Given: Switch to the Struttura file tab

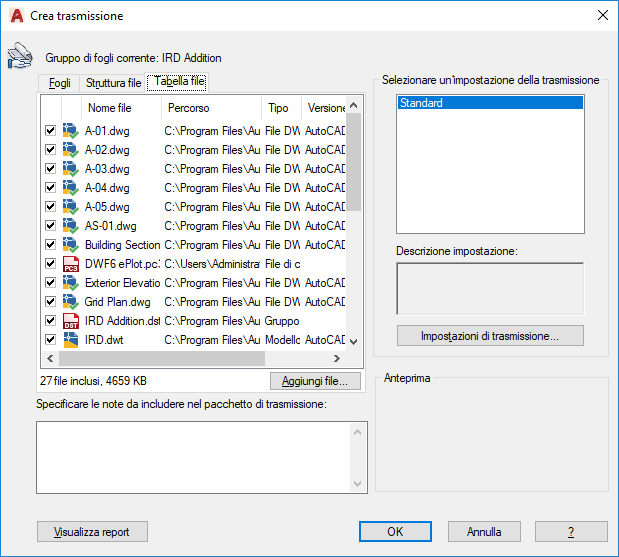Looking at the screenshot, I should [113, 83].
